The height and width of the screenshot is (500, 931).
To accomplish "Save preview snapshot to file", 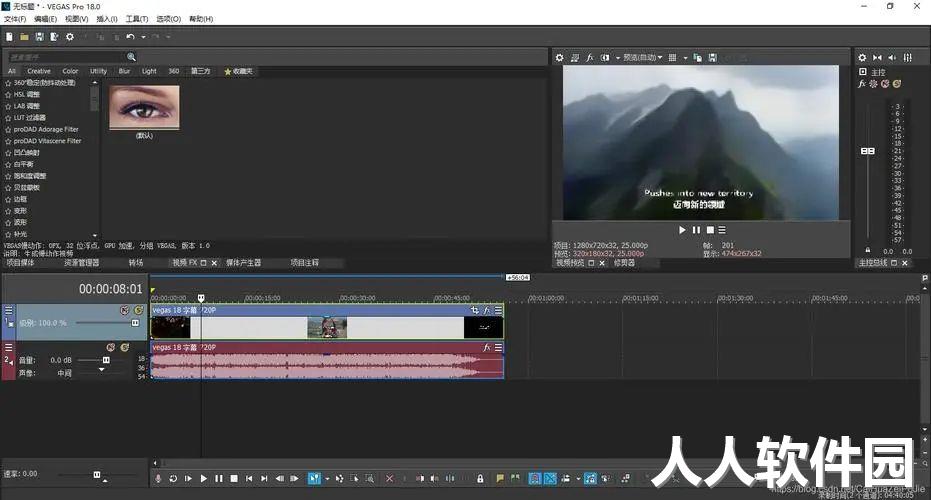I will (x=712, y=58).
